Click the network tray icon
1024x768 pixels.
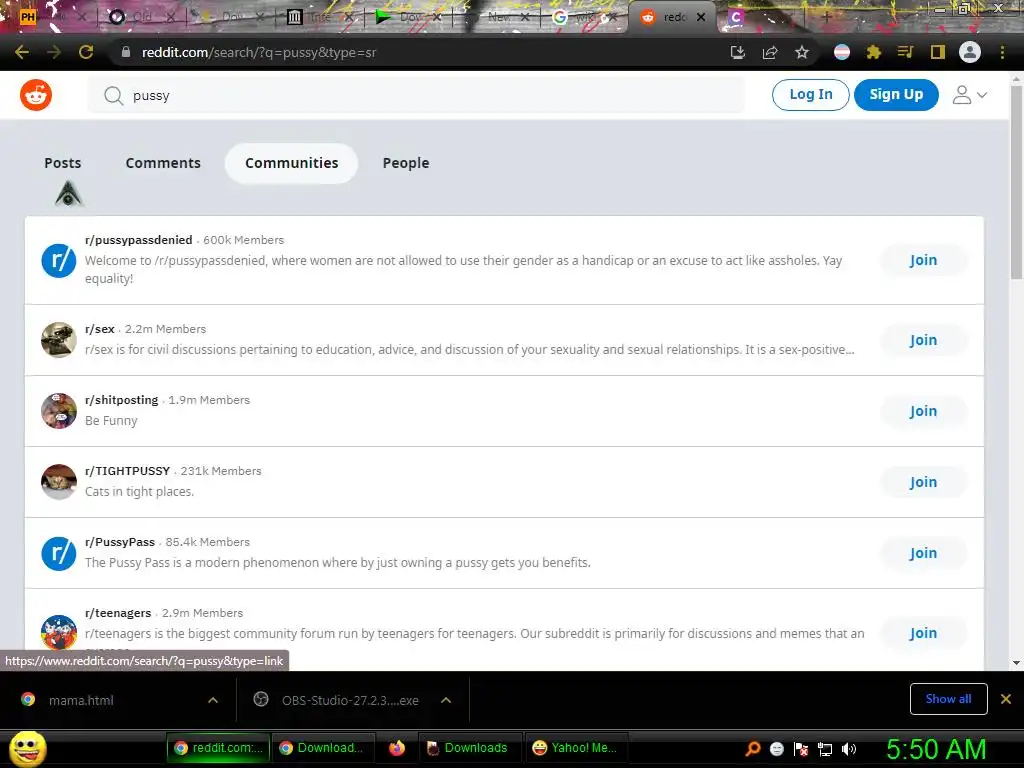click(825, 749)
